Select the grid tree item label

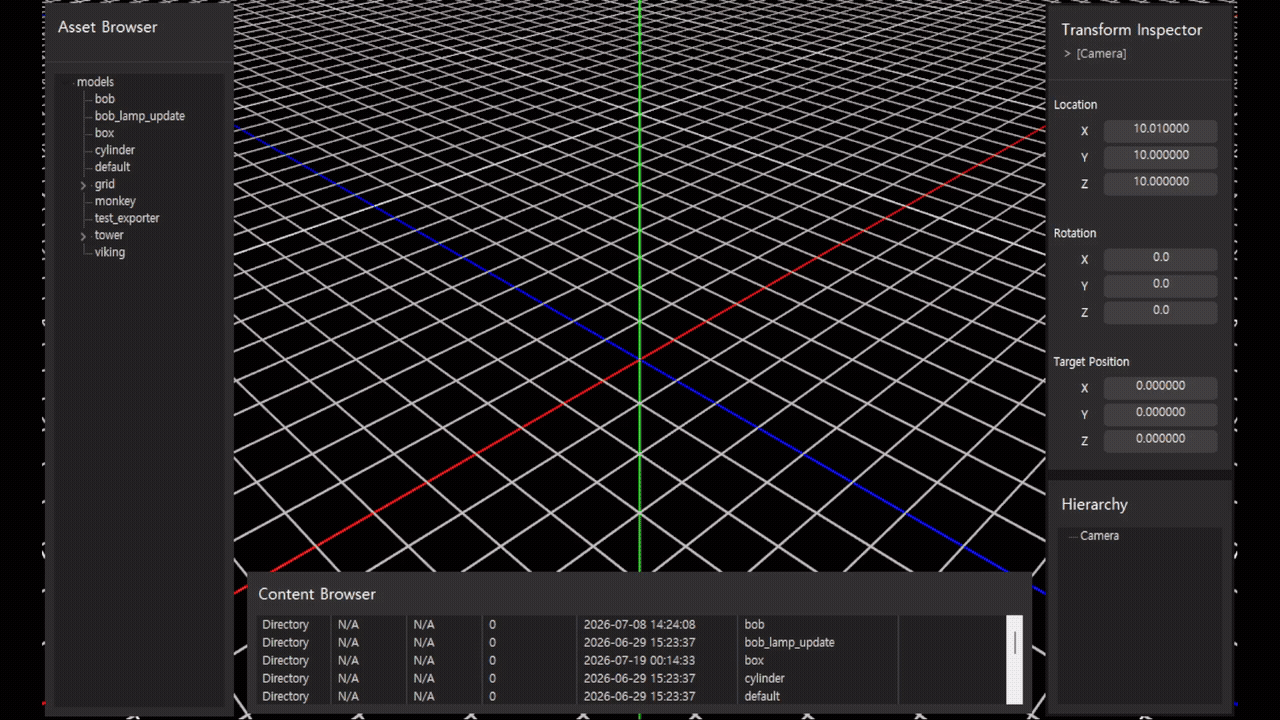(x=105, y=184)
